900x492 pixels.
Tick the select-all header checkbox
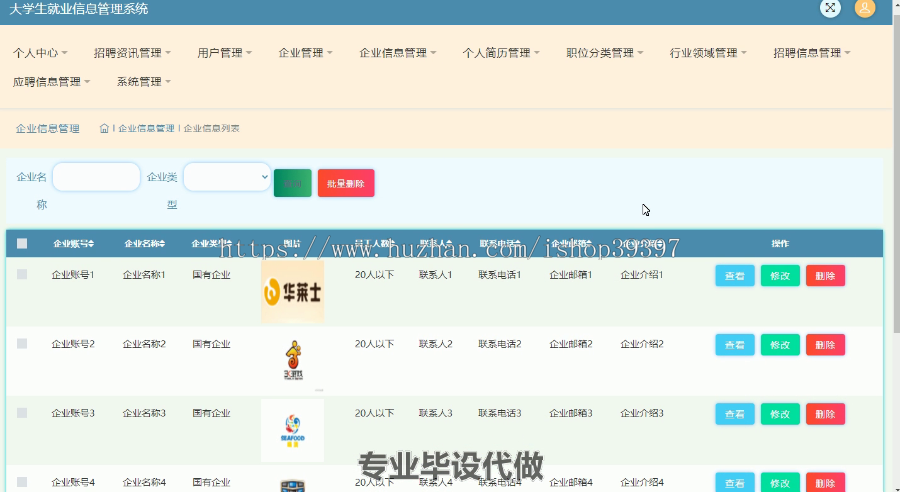point(22,243)
